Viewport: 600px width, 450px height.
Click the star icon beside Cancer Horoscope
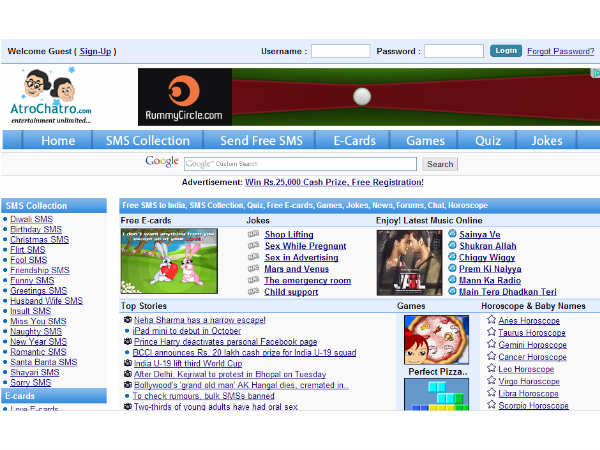[491, 356]
